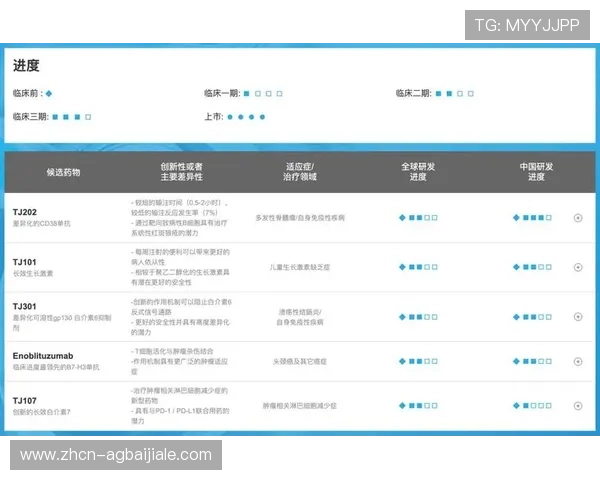Click the 临床前 legend diamond
600x480 pixels.
(x=49, y=93)
